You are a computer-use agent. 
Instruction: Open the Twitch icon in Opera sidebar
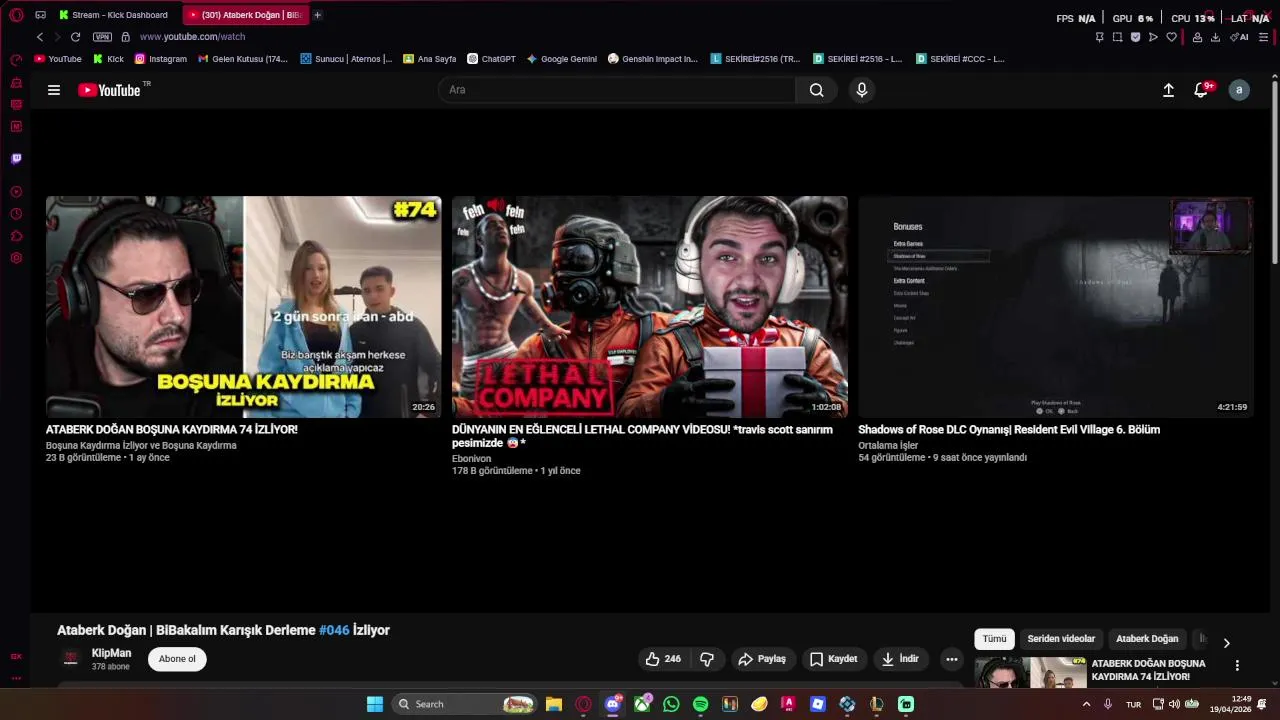[x=16, y=158]
